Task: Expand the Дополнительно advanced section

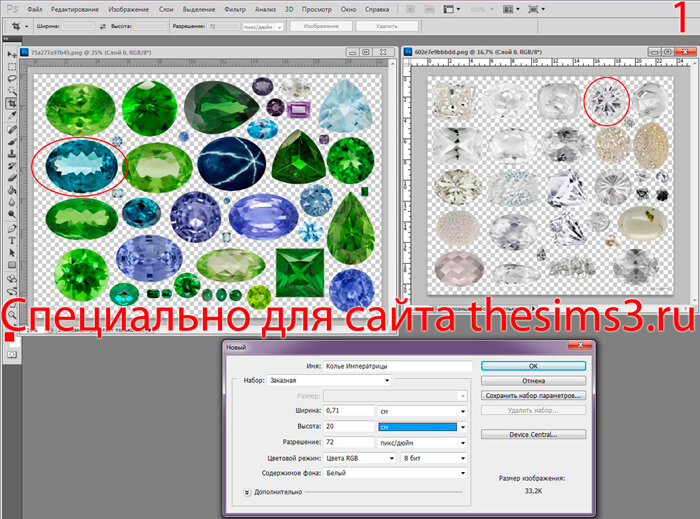Action: coord(247,492)
